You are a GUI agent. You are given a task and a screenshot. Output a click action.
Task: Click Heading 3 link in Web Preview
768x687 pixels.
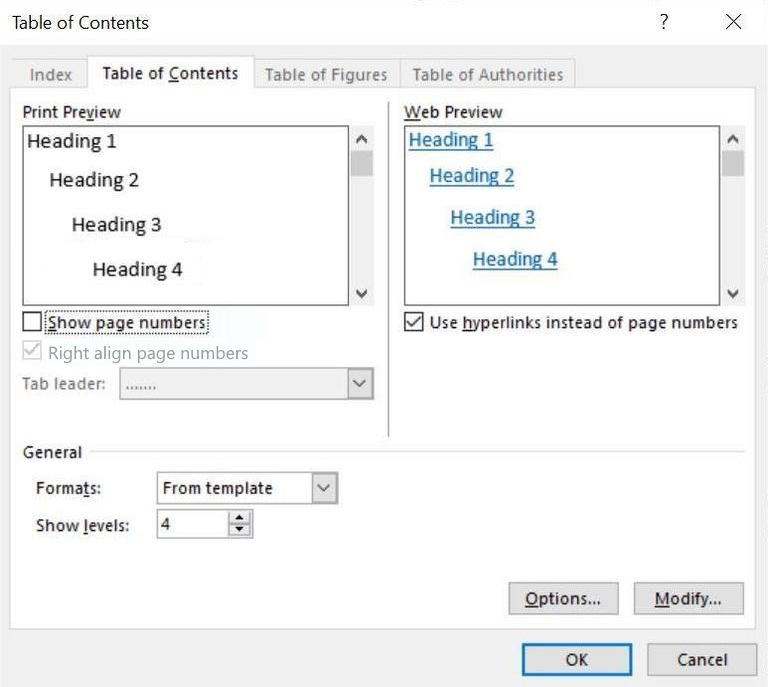pos(493,217)
